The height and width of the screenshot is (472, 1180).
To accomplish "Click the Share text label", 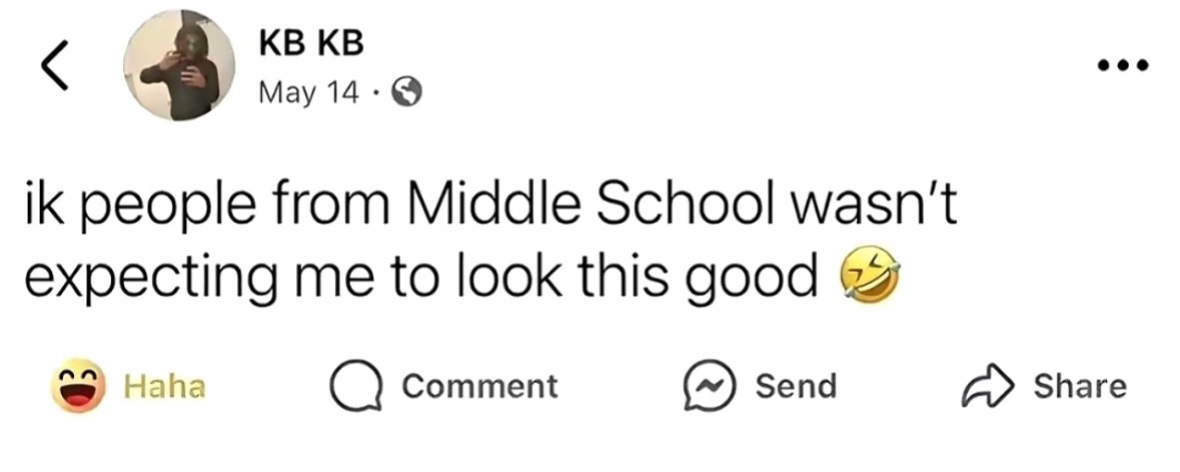I will click(x=1080, y=386).
